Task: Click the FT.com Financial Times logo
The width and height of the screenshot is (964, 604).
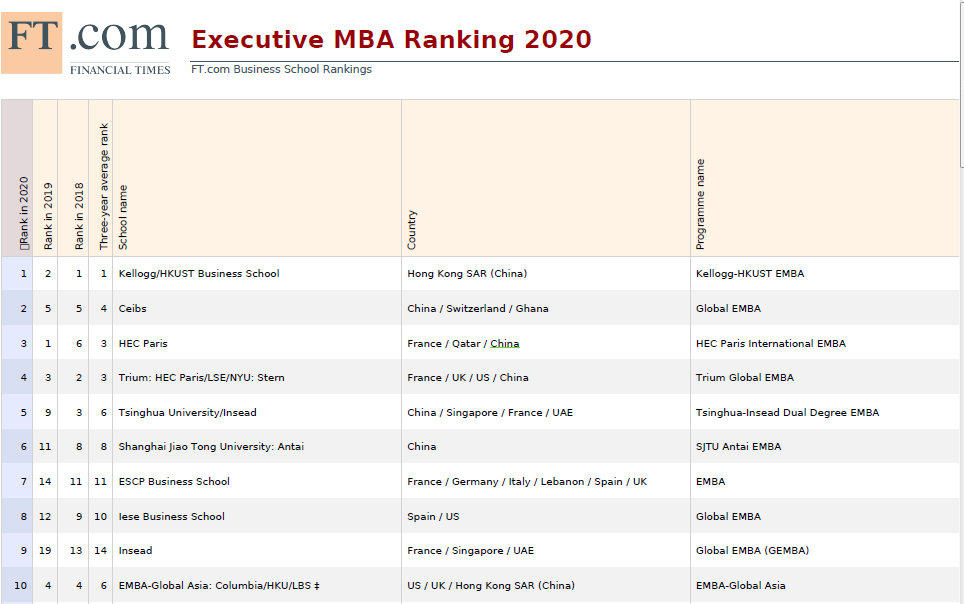Action: [86, 43]
